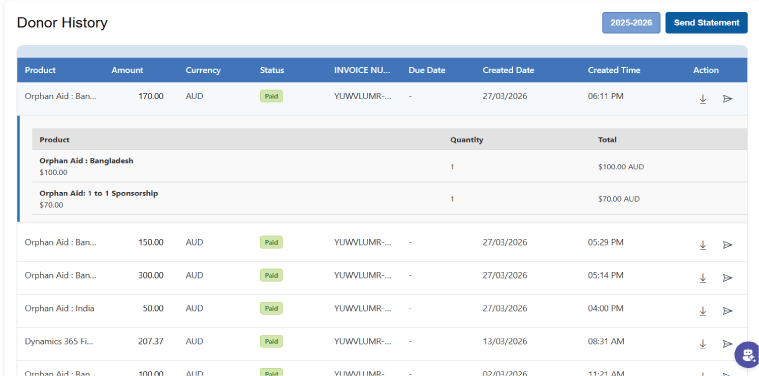The width and height of the screenshot is (759, 376).
Task: Sort by the Created Time column header
Action: point(614,70)
